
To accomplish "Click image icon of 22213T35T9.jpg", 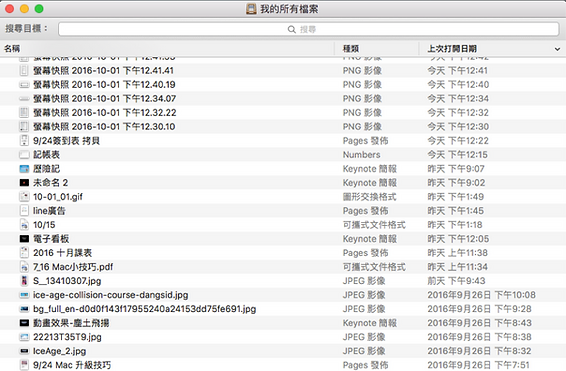I will coord(24,337).
